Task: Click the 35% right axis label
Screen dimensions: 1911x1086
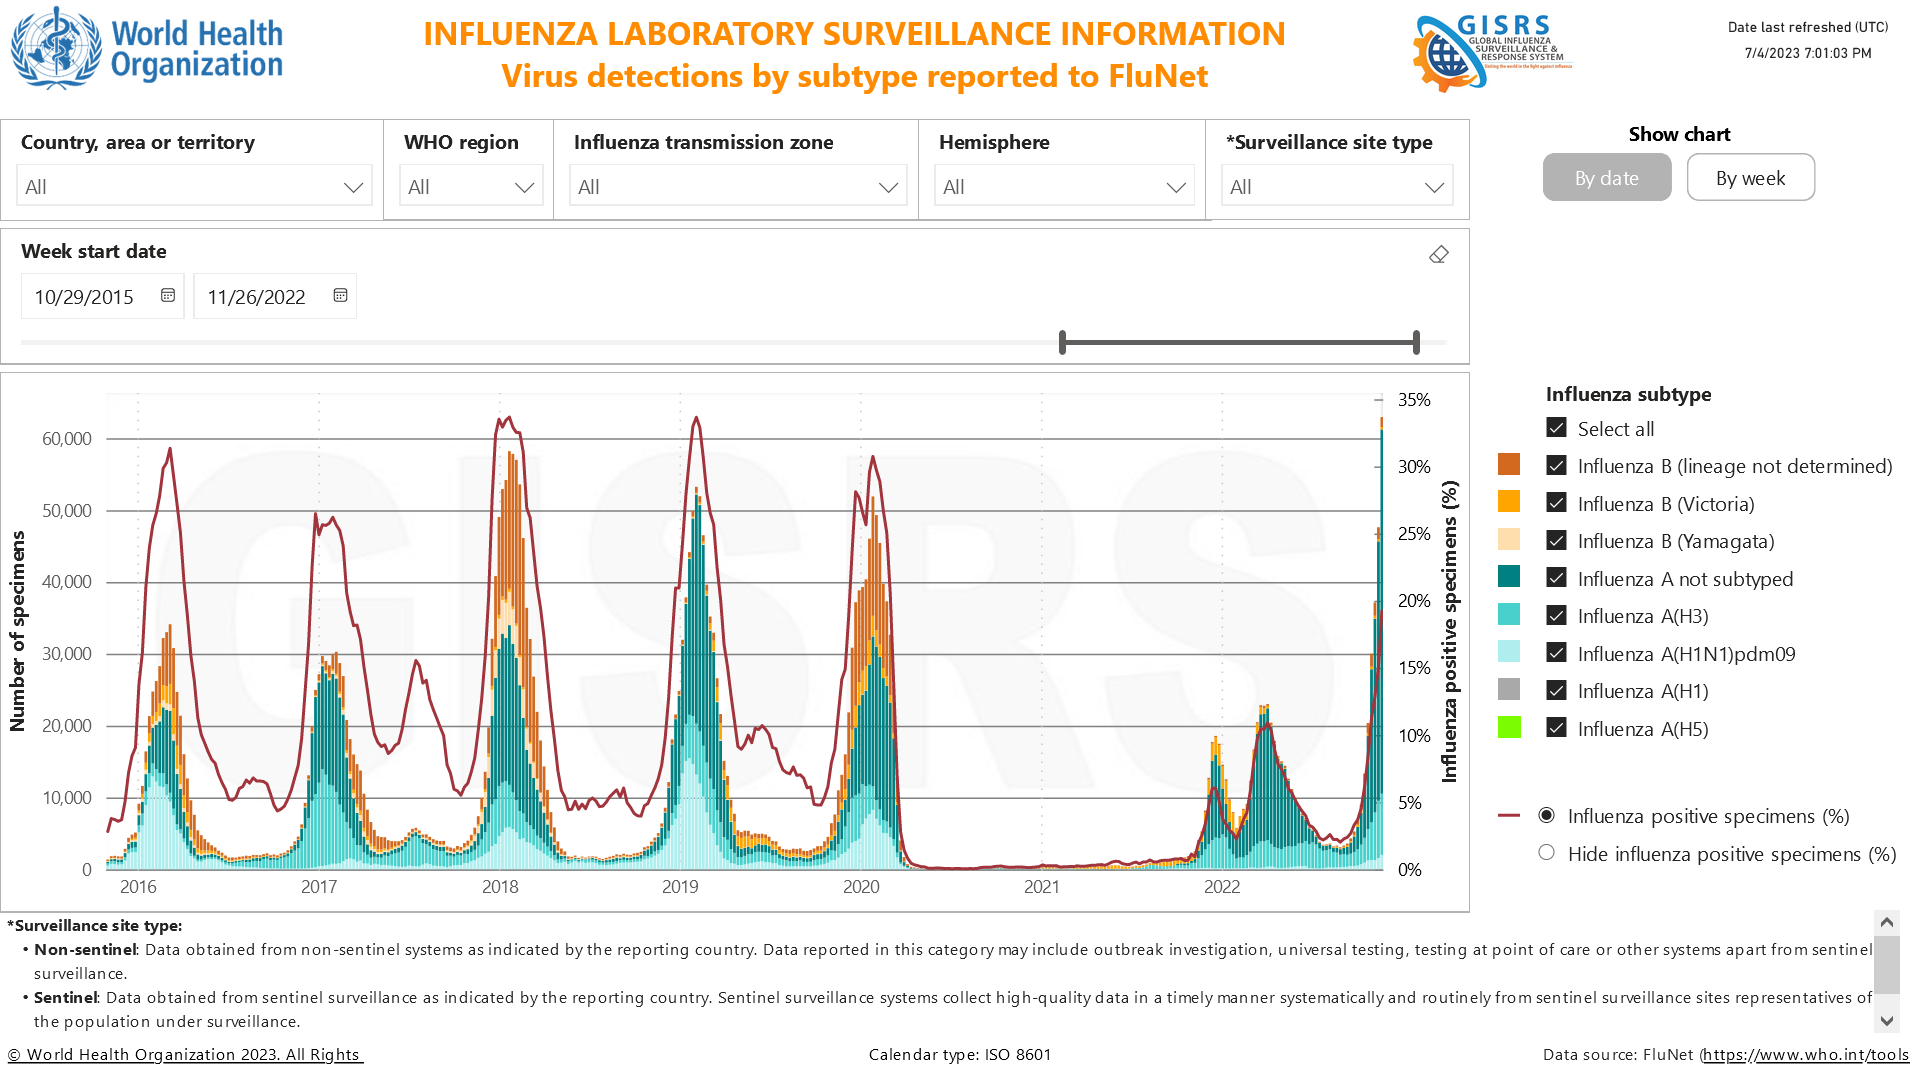Action: [1414, 400]
